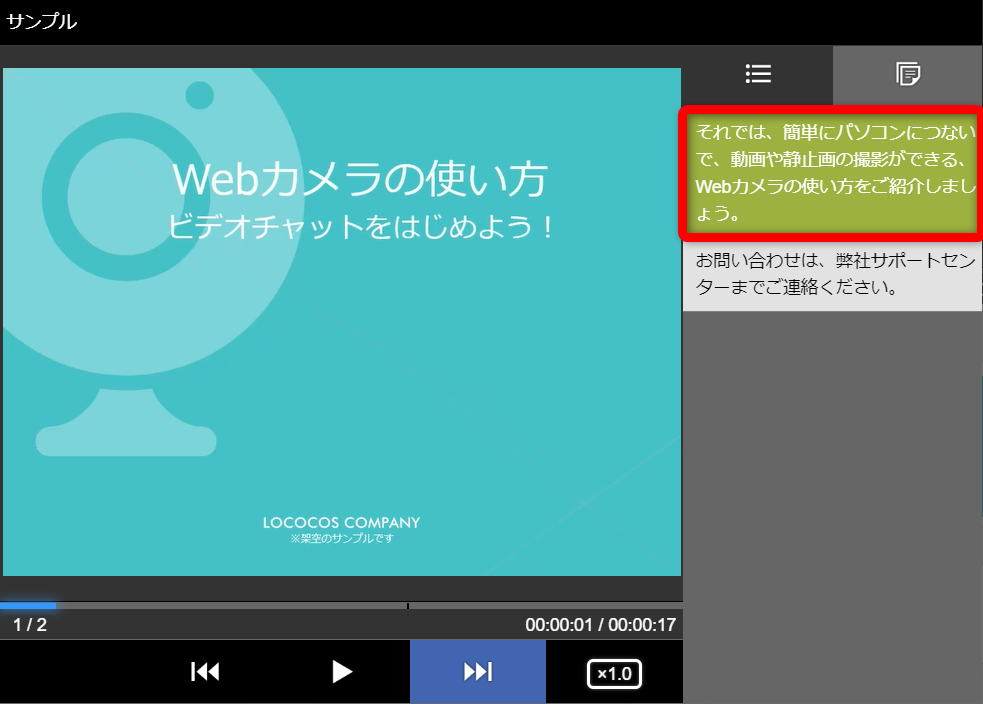
Task: Switch to the table of contents list tab
Action: [758, 74]
